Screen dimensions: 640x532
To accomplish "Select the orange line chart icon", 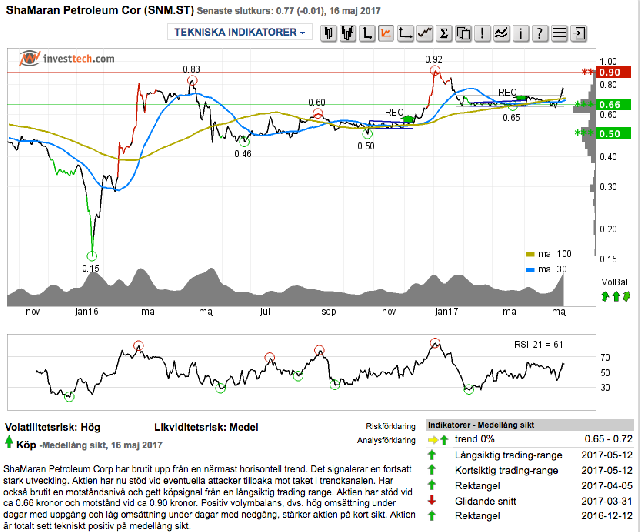I will tap(386, 33).
